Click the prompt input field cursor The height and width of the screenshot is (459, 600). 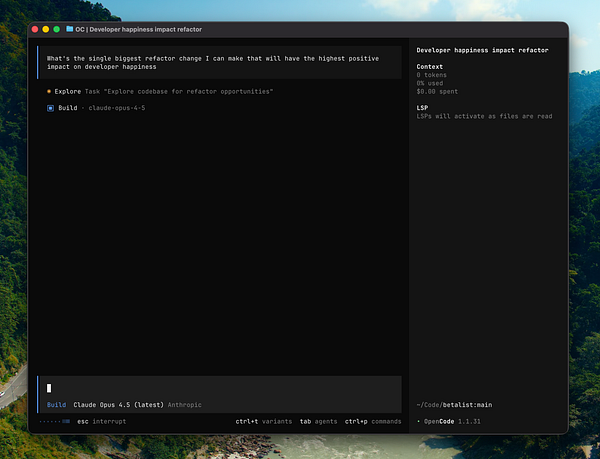pos(49,388)
